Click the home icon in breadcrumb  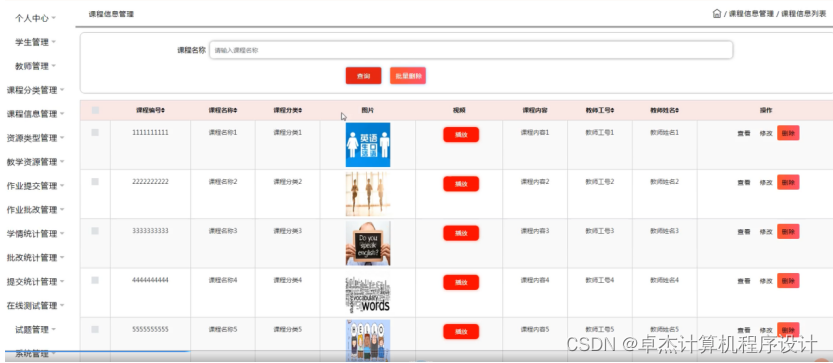tap(717, 14)
